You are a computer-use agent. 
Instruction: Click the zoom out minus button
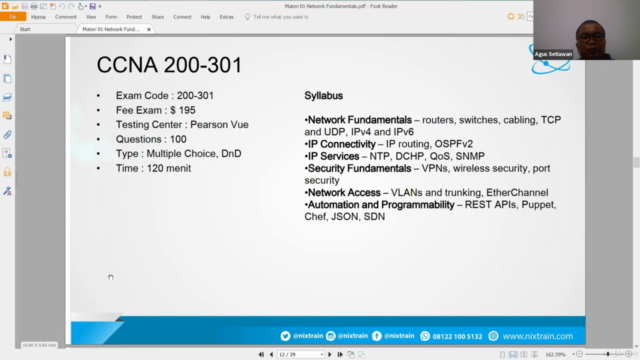(x=580, y=354)
